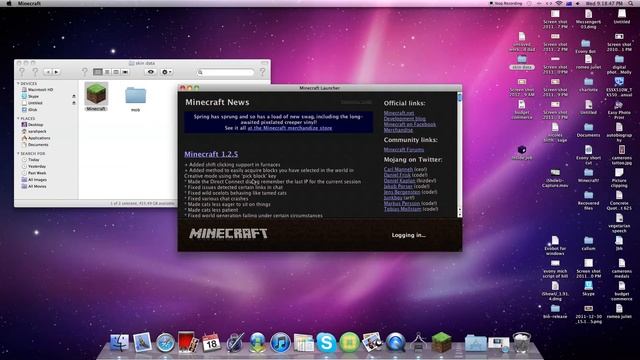Viewport: 640px width, 360px height.
Task: Open iCal calendar in the Dock
Action: click(211, 342)
